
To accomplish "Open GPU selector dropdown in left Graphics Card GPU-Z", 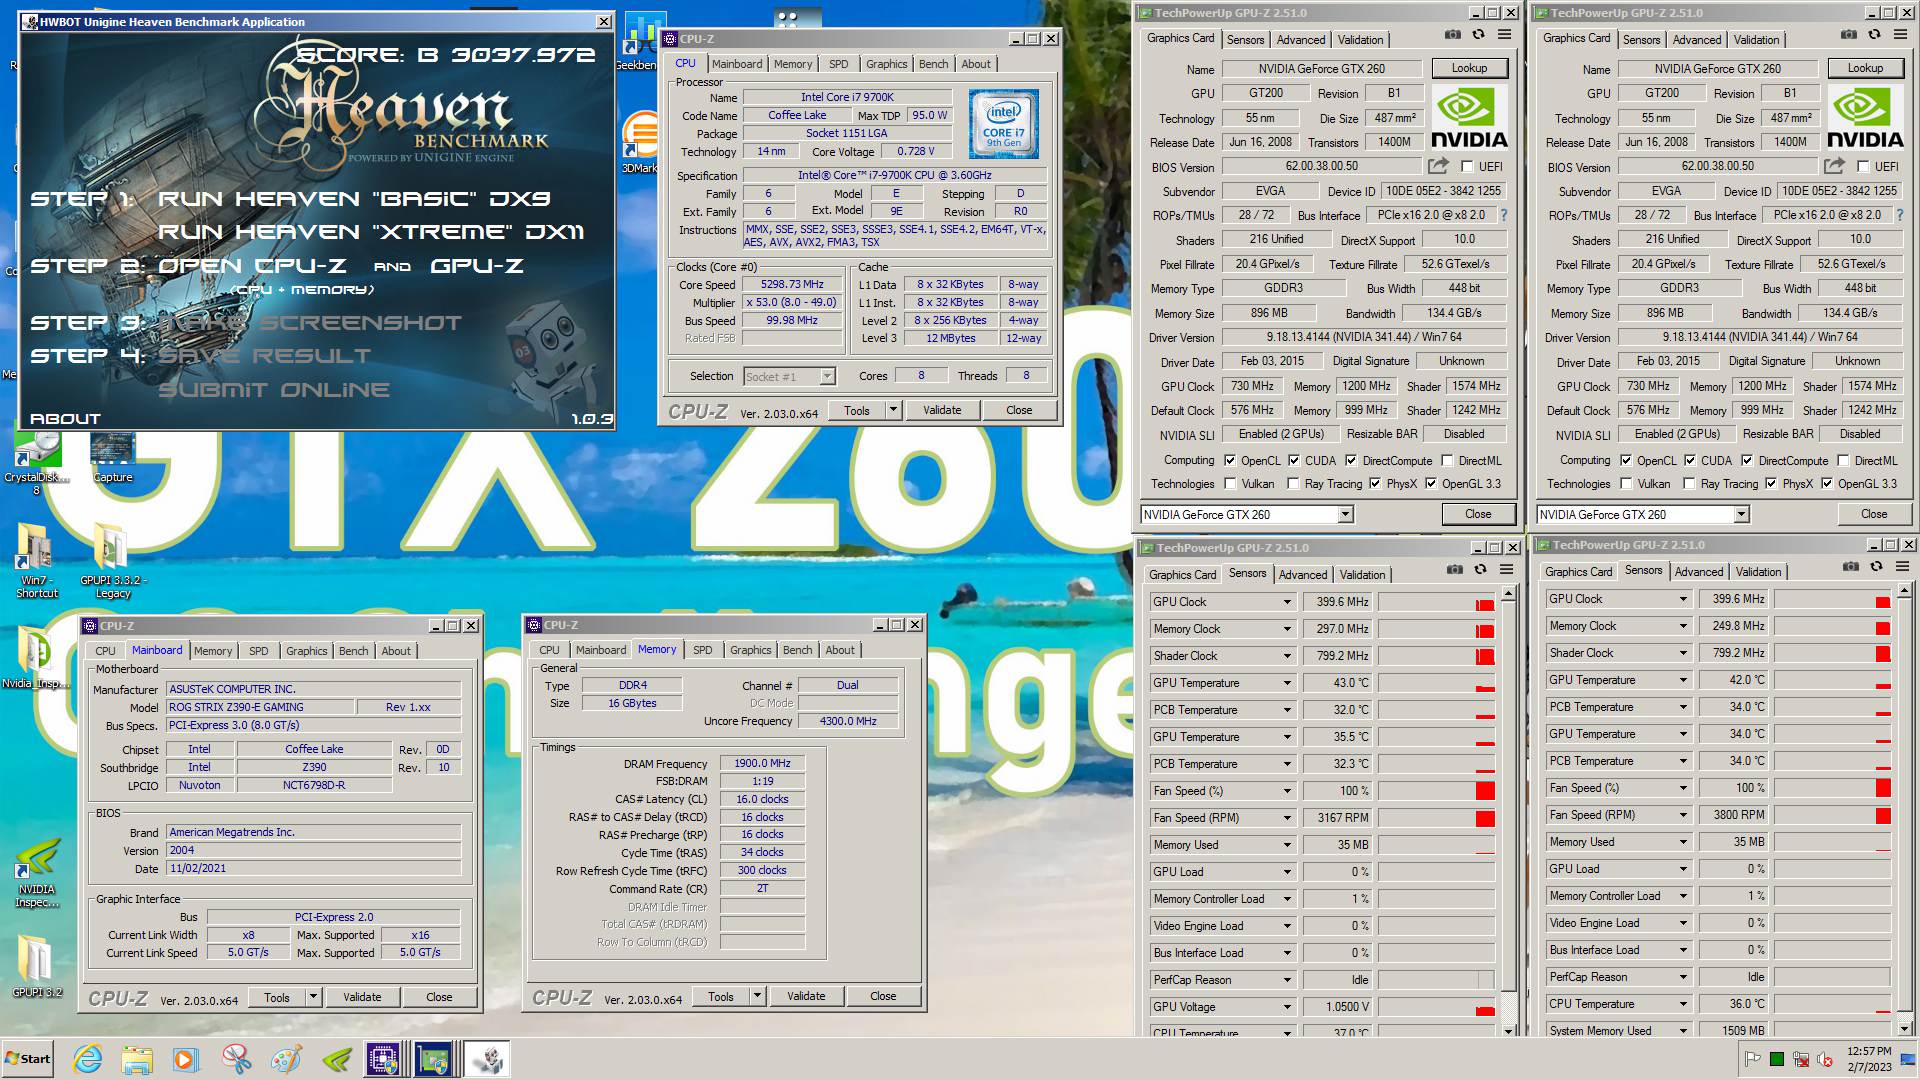I will click(x=1345, y=515).
